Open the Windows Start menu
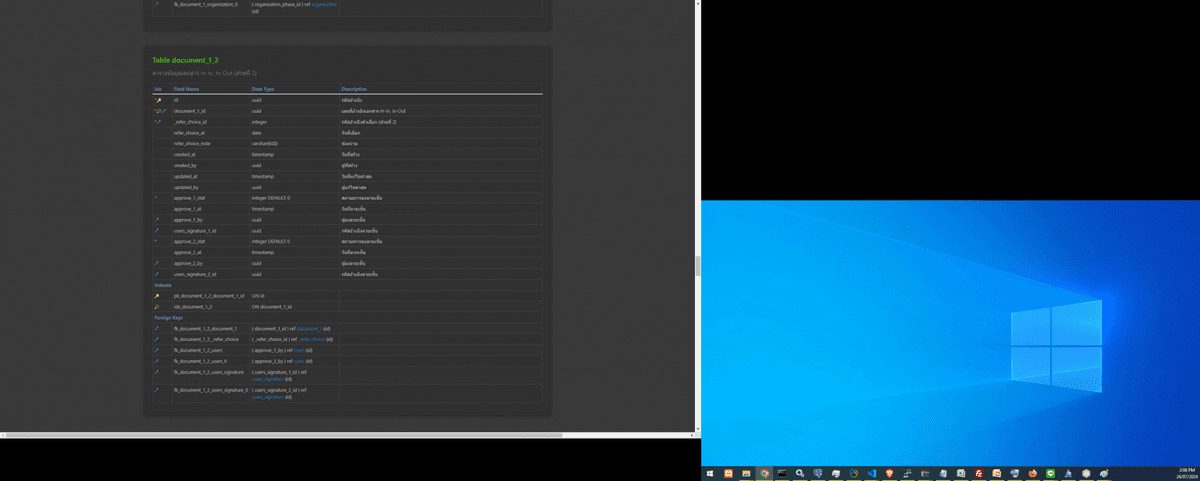This screenshot has width=1200, height=481. click(710, 473)
